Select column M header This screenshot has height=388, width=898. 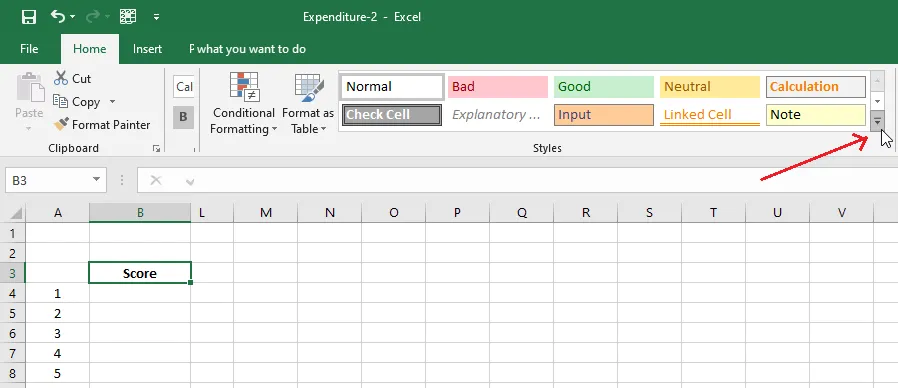pos(266,213)
